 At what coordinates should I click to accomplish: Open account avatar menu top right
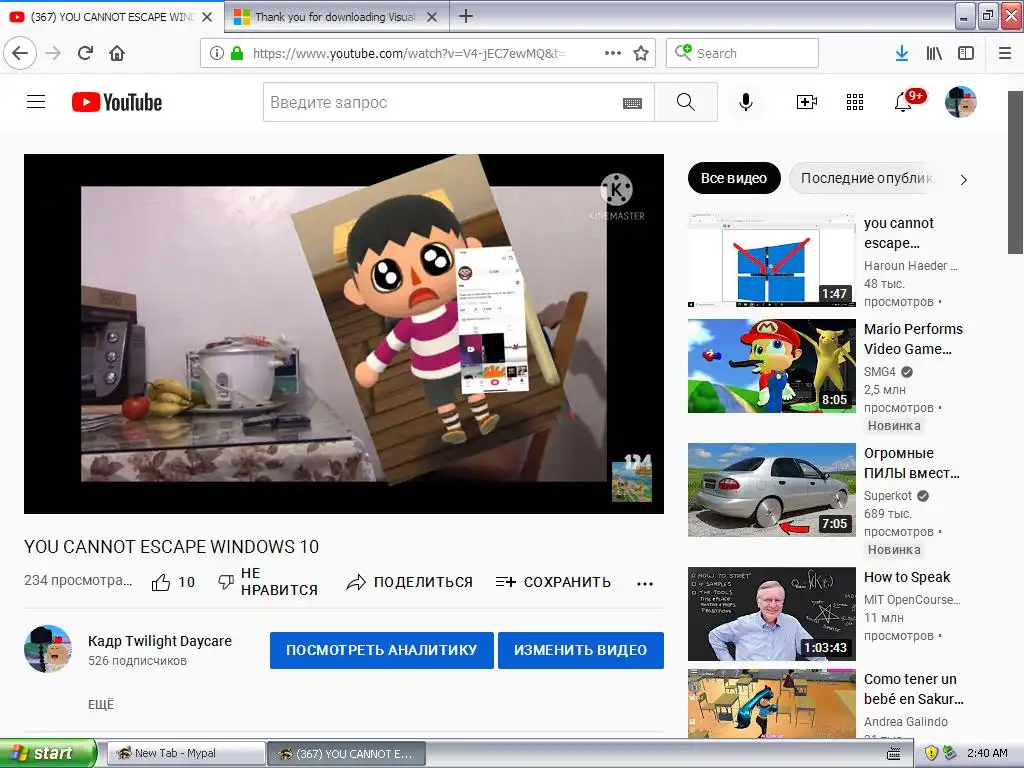pos(961,102)
